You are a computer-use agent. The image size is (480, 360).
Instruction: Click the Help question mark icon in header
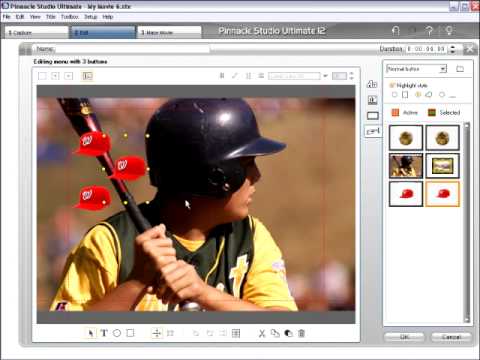point(429,31)
